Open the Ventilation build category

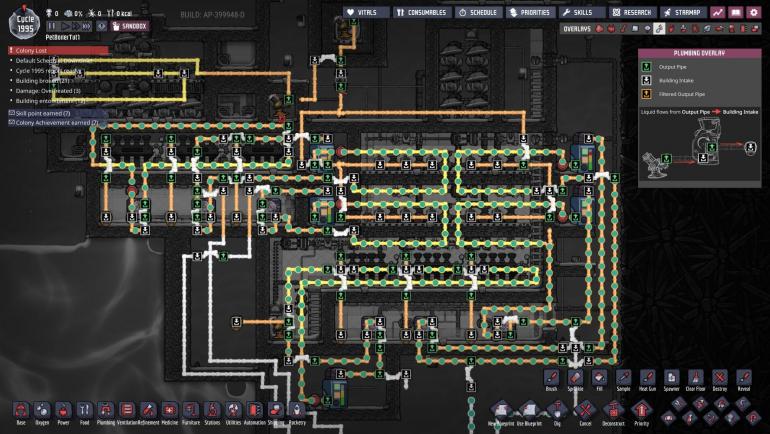pos(127,410)
